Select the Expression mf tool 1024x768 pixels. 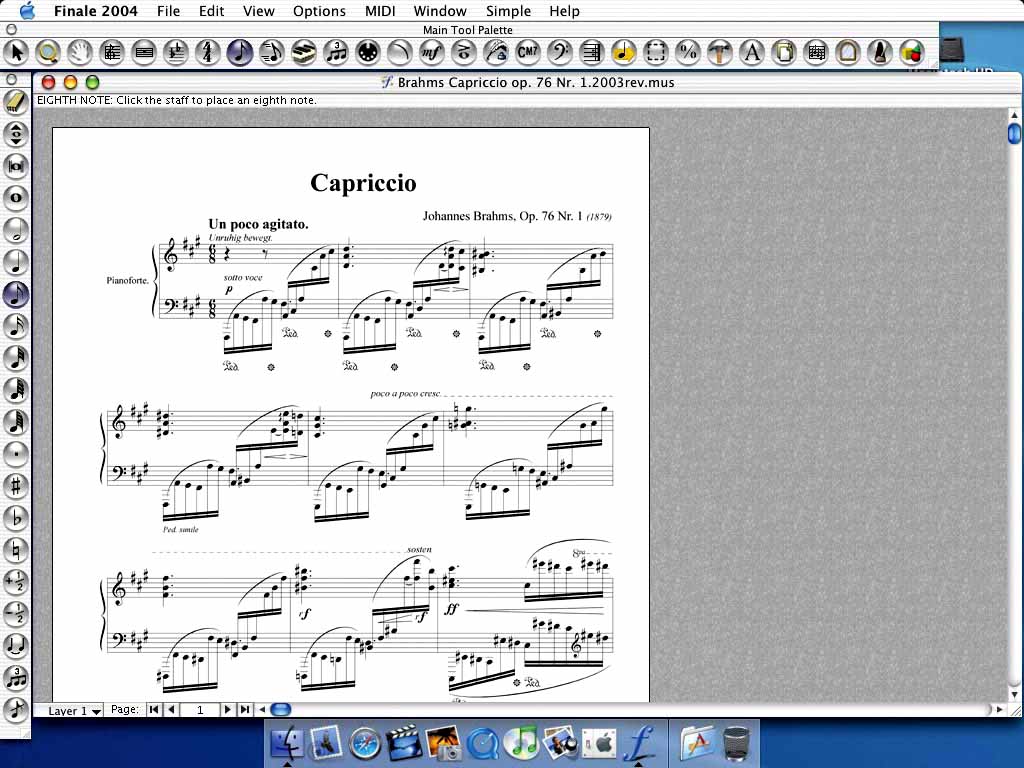(x=432, y=52)
